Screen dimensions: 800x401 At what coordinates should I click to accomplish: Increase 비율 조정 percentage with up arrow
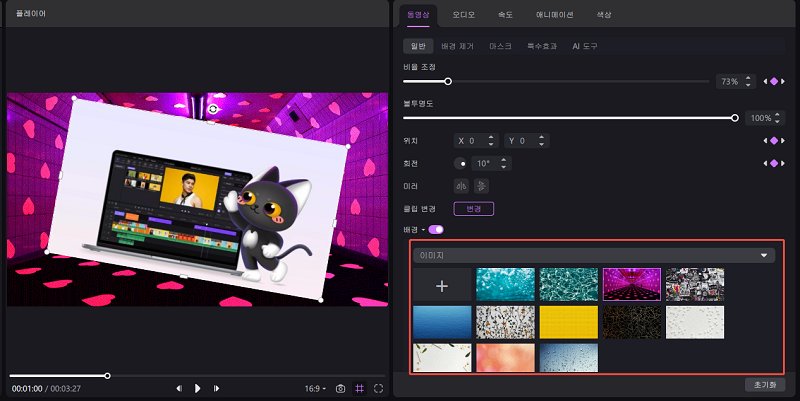pos(748,78)
